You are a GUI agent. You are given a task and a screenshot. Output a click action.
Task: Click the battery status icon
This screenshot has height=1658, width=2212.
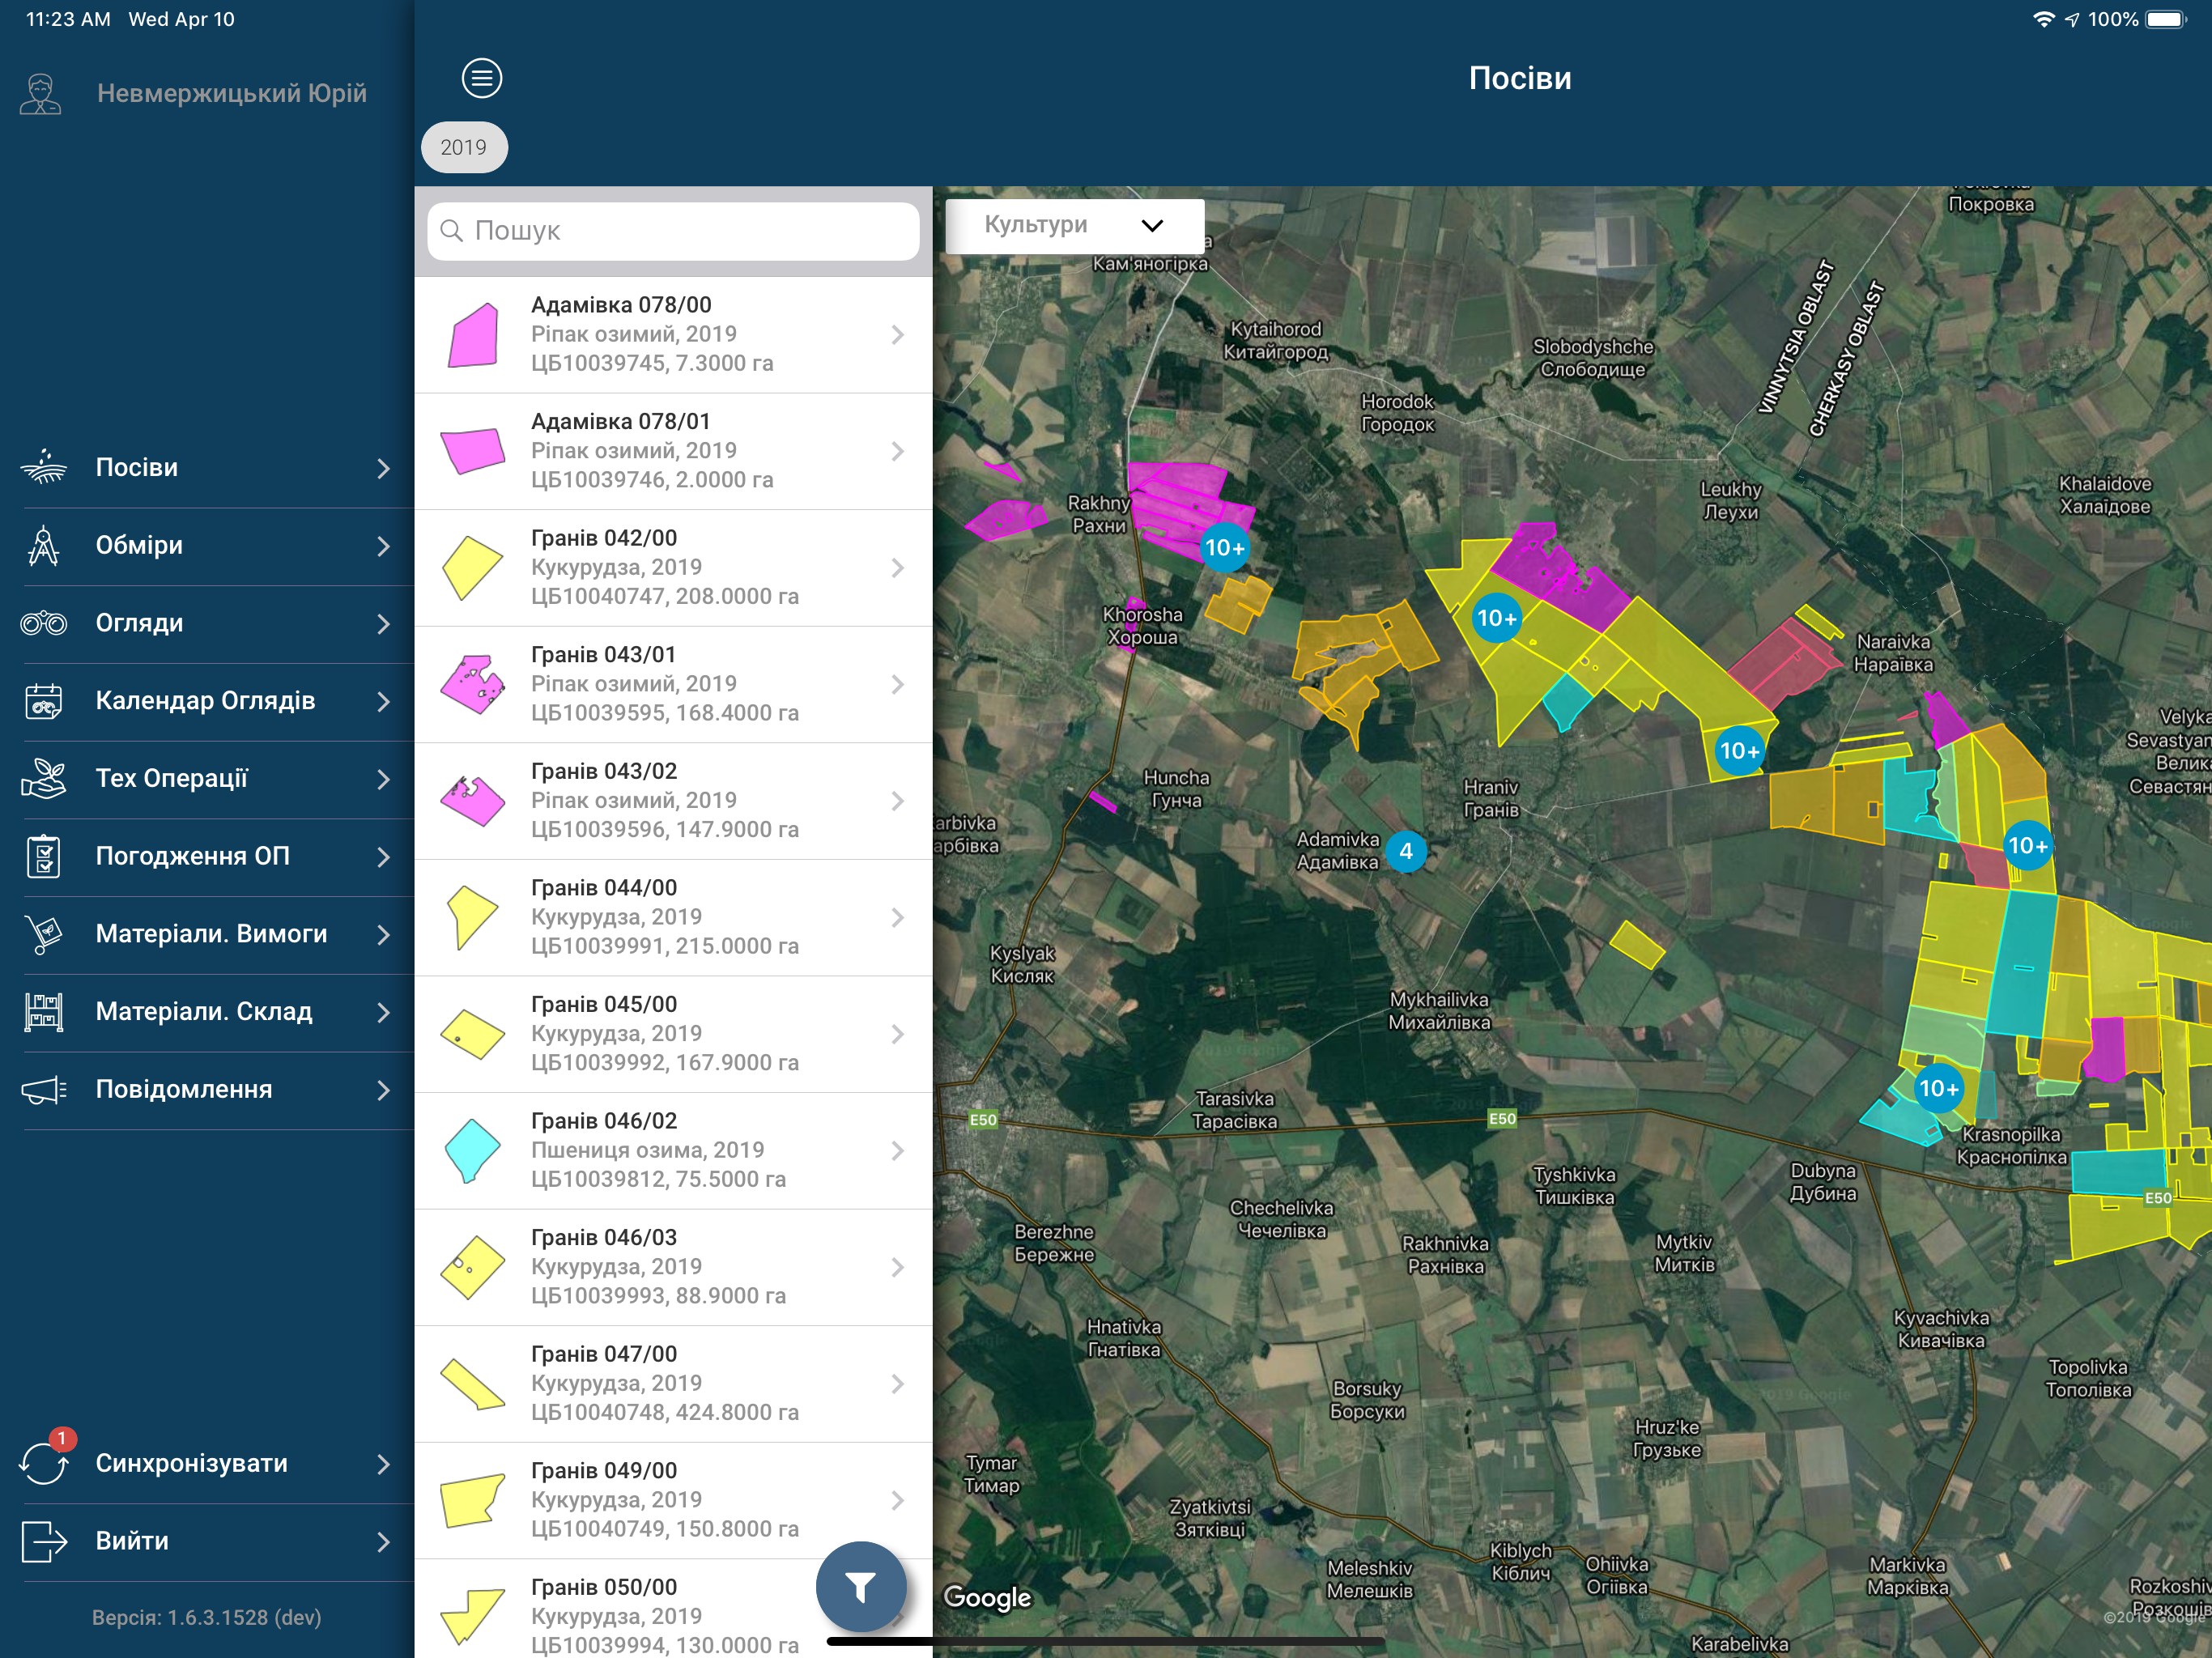(x=2167, y=19)
